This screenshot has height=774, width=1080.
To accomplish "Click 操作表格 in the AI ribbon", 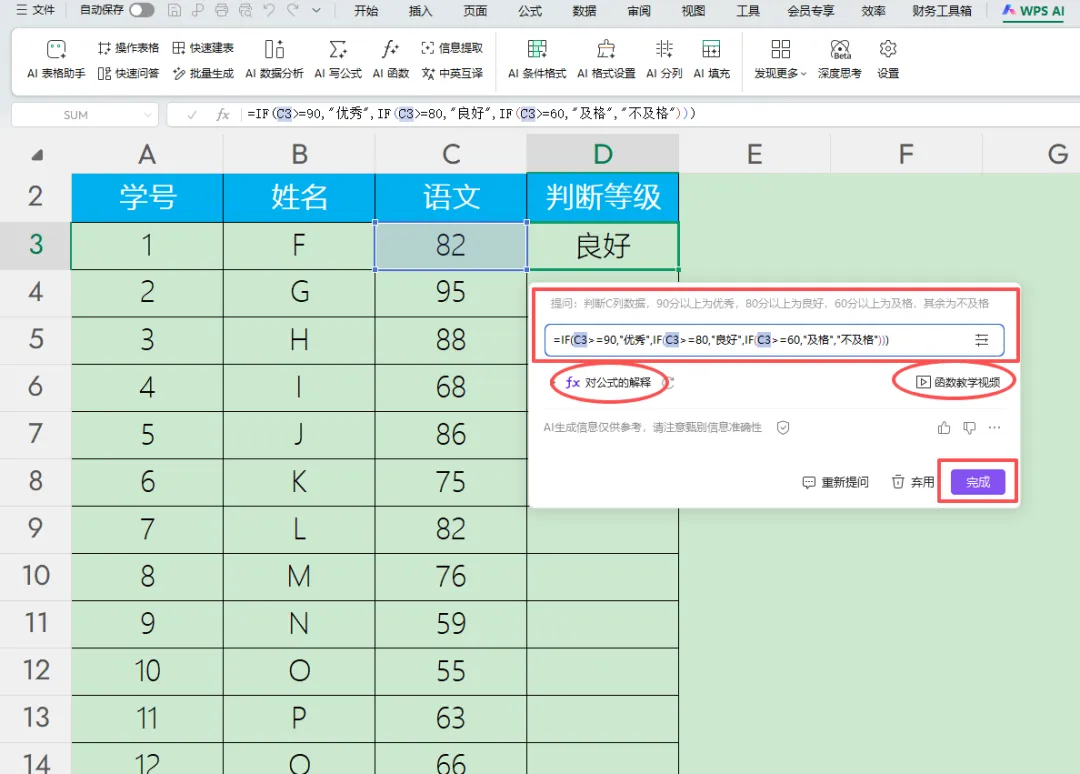I will tap(128, 48).
